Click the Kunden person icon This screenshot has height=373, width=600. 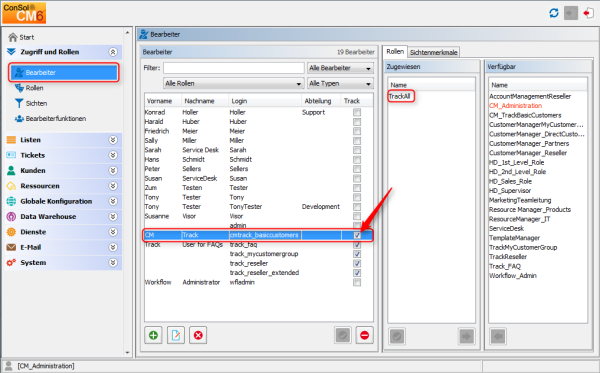tap(11, 170)
